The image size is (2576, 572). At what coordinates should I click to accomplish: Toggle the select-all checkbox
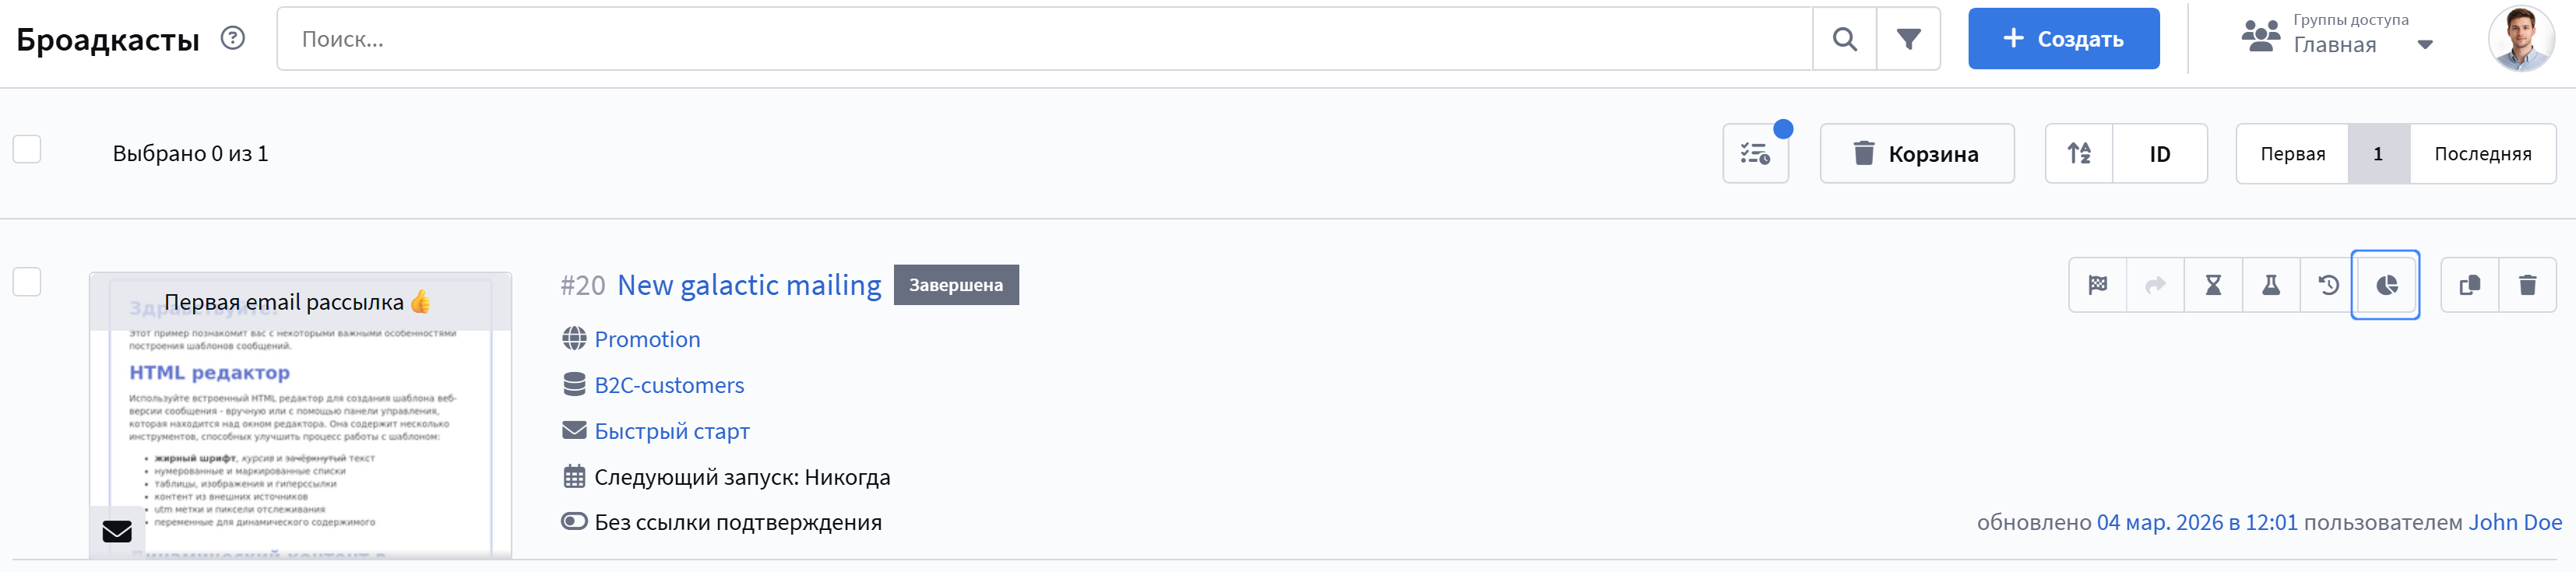[27, 150]
